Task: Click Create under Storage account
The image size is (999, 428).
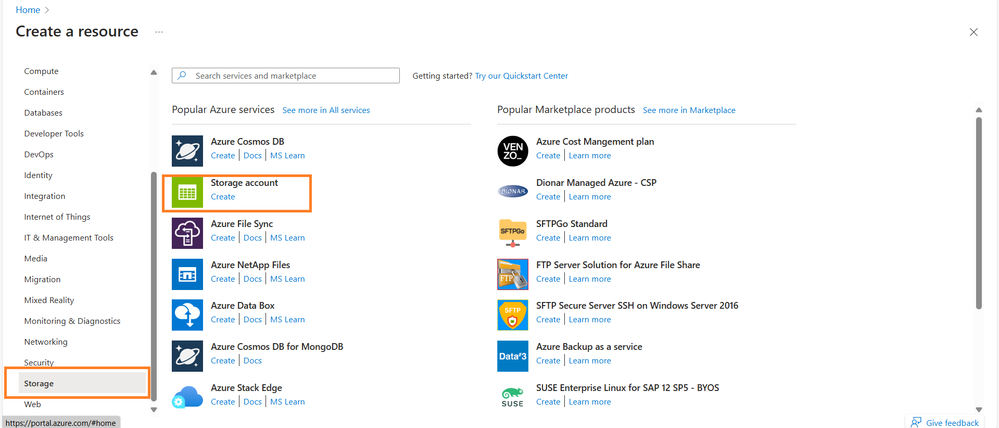Action: [x=223, y=197]
